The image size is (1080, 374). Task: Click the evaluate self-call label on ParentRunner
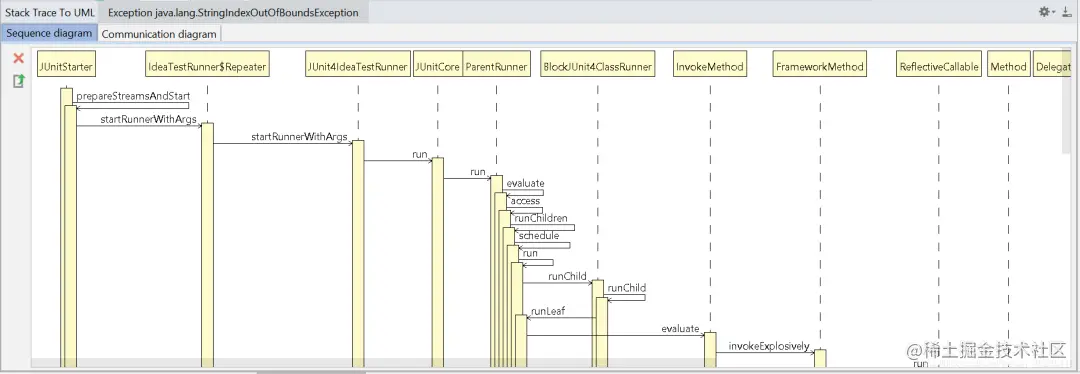(x=526, y=183)
